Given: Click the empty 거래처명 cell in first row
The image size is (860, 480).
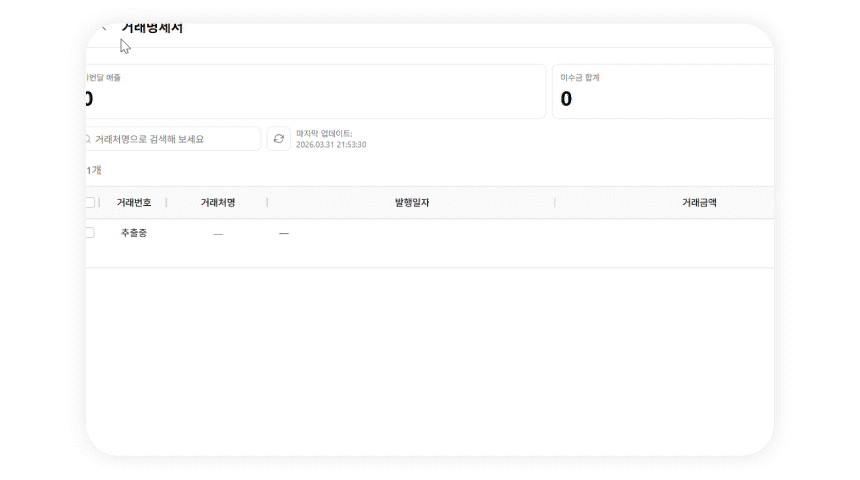Looking at the screenshot, I should (218, 233).
